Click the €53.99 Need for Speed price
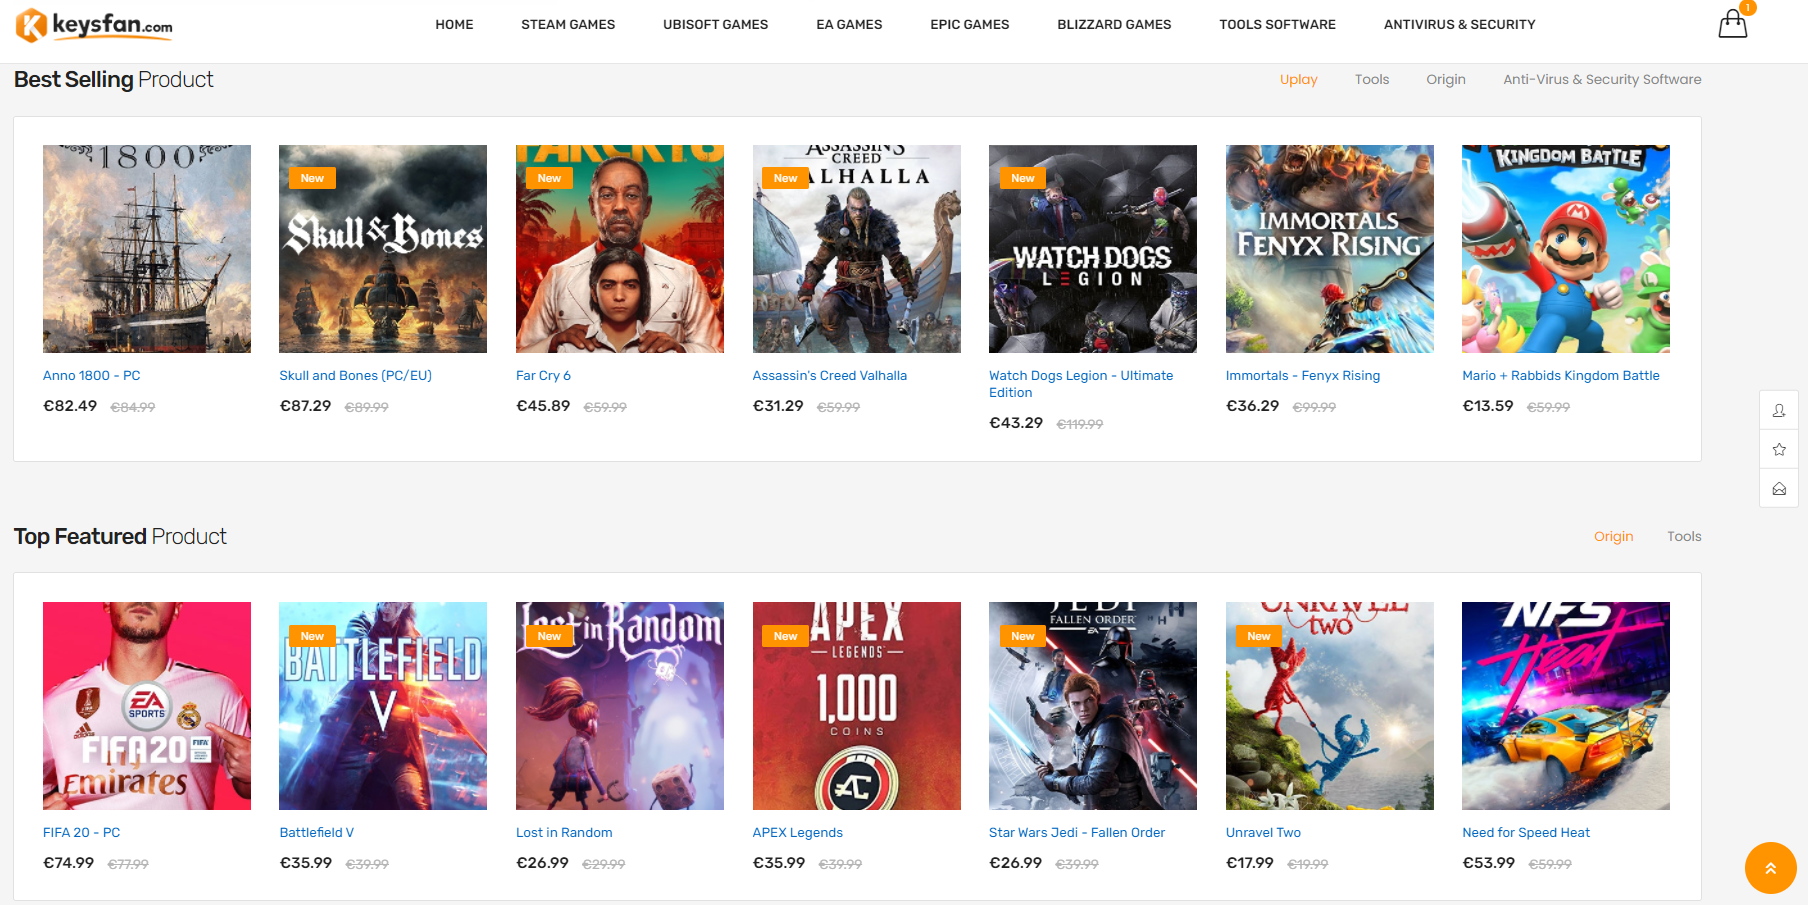This screenshot has width=1808, height=905. pyautogui.click(x=1489, y=863)
